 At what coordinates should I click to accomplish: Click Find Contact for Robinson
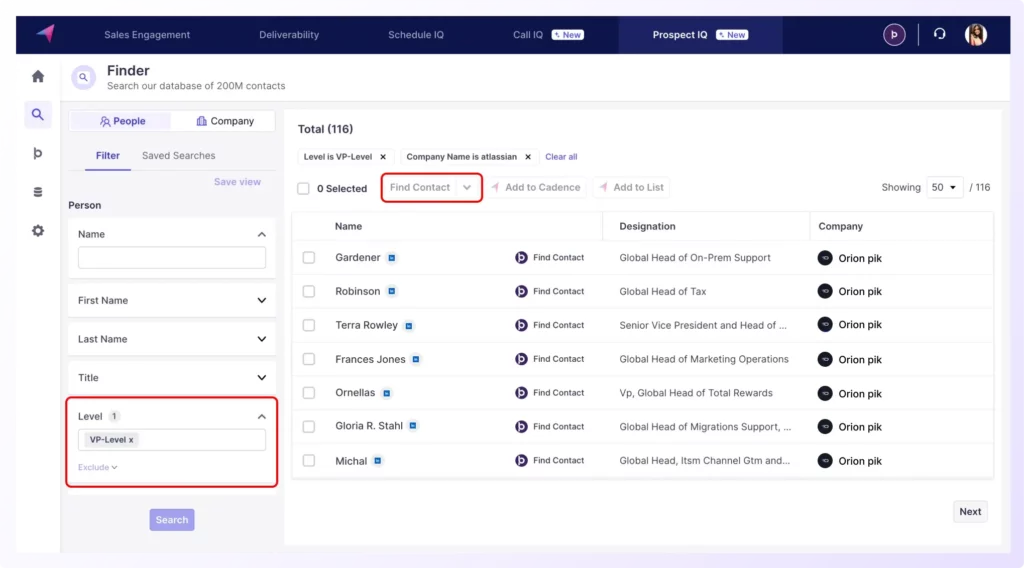pyautogui.click(x=549, y=291)
